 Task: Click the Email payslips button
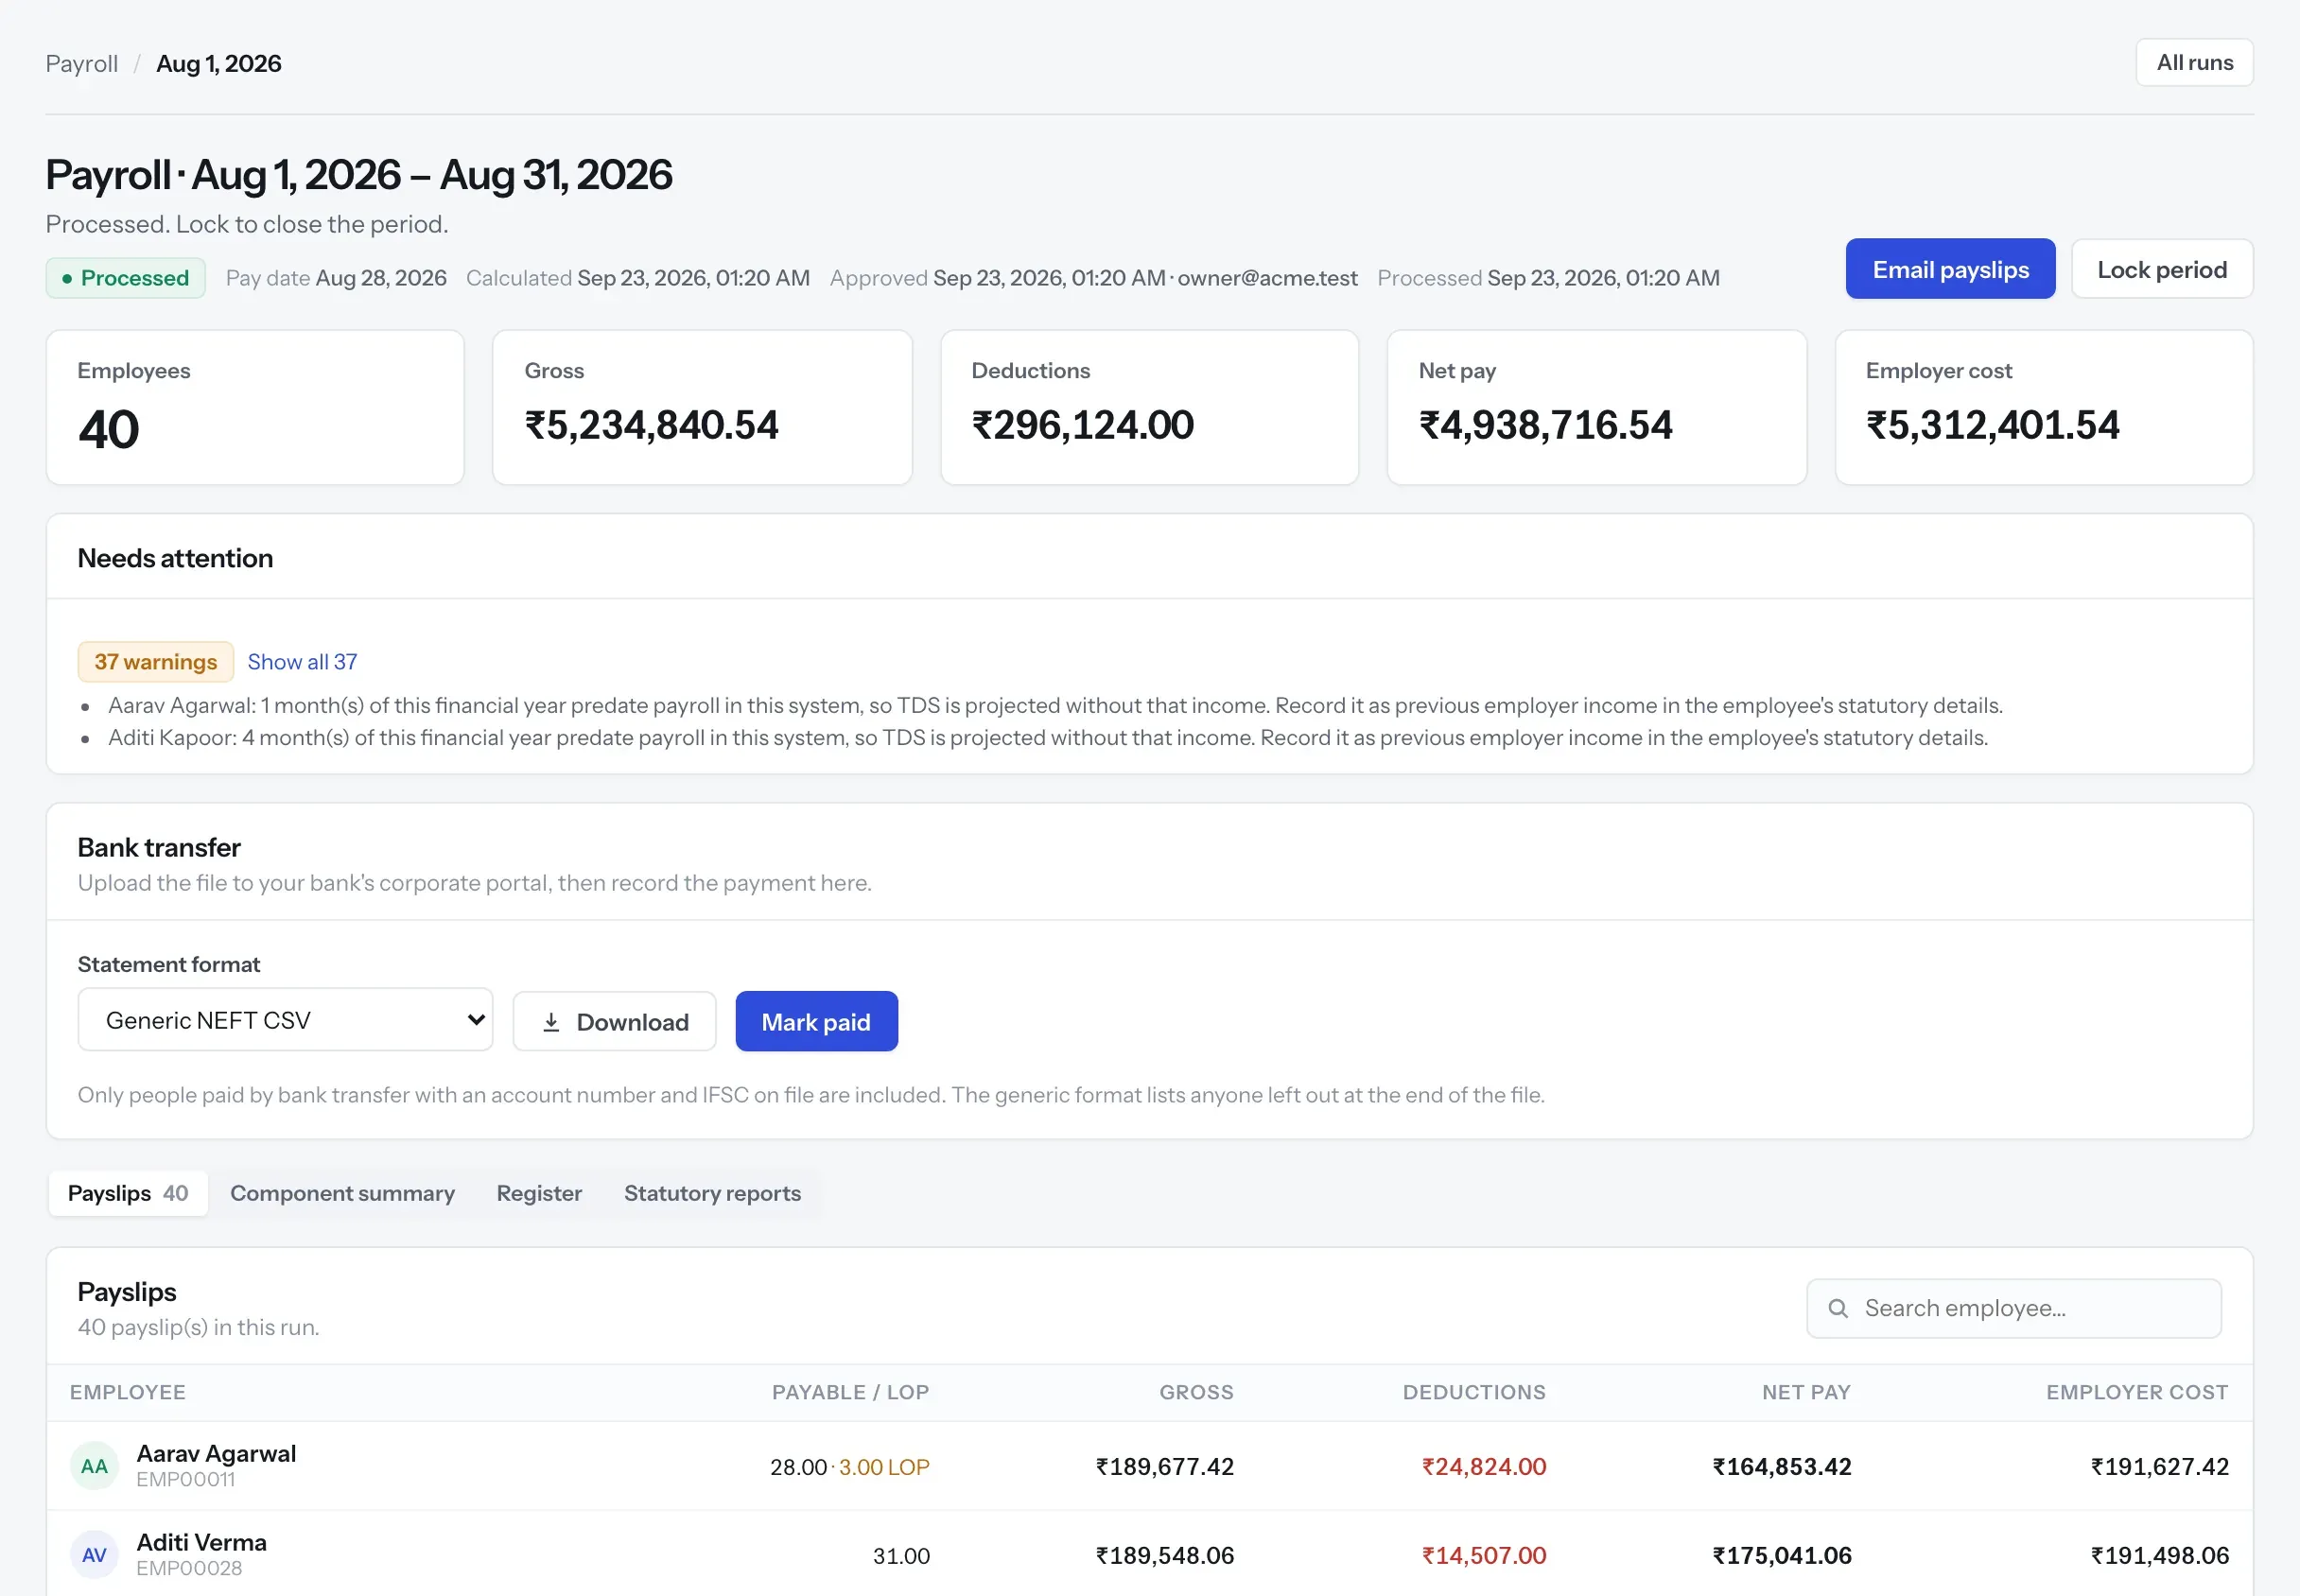(x=1950, y=269)
